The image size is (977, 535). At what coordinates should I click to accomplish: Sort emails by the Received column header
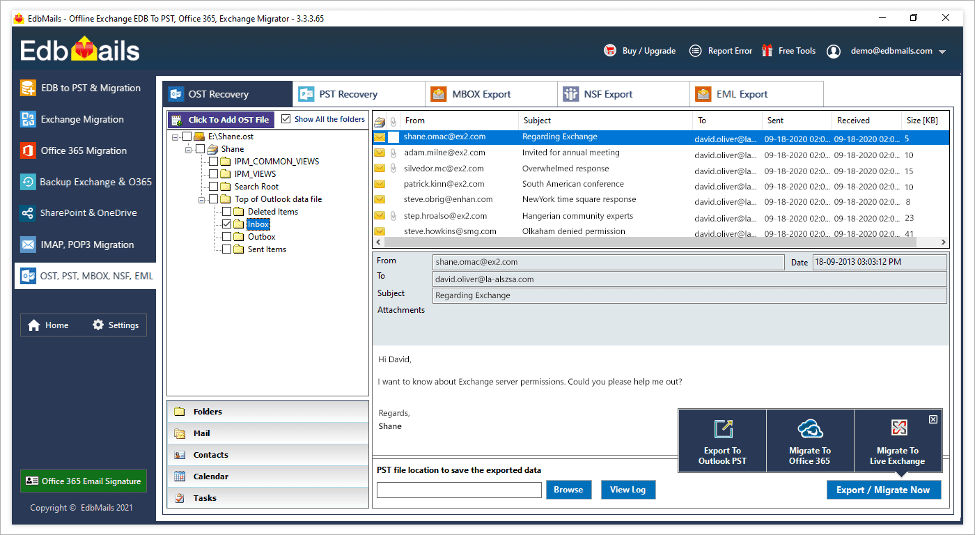point(866,120)
